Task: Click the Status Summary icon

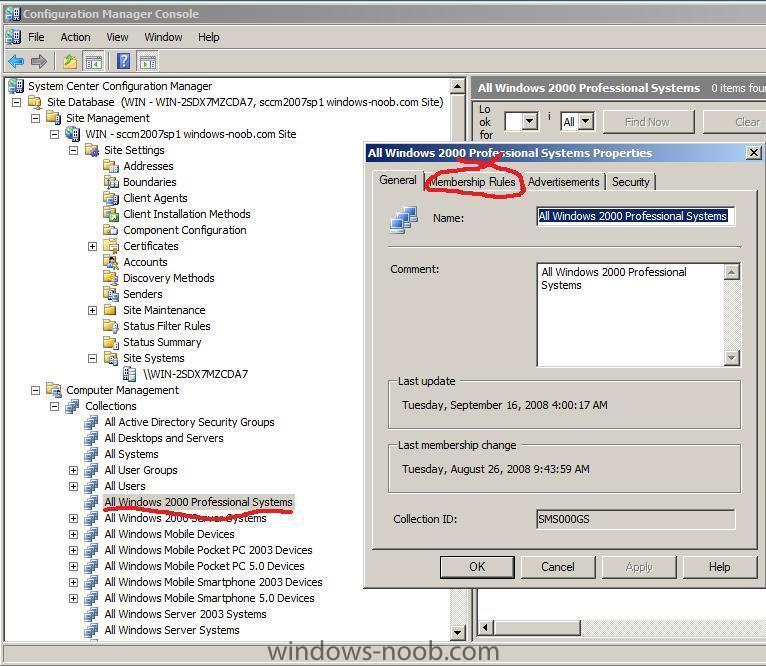Action: pyautogui.click(x=111, y=342)
